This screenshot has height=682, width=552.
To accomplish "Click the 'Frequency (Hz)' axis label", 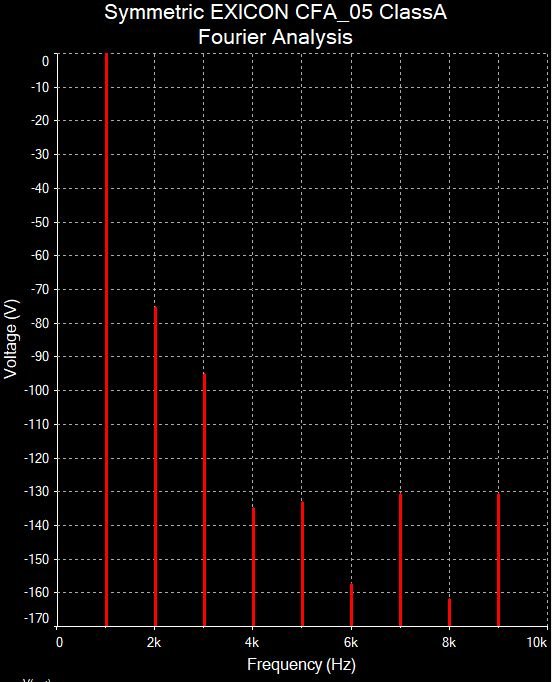I will point(301,665).
